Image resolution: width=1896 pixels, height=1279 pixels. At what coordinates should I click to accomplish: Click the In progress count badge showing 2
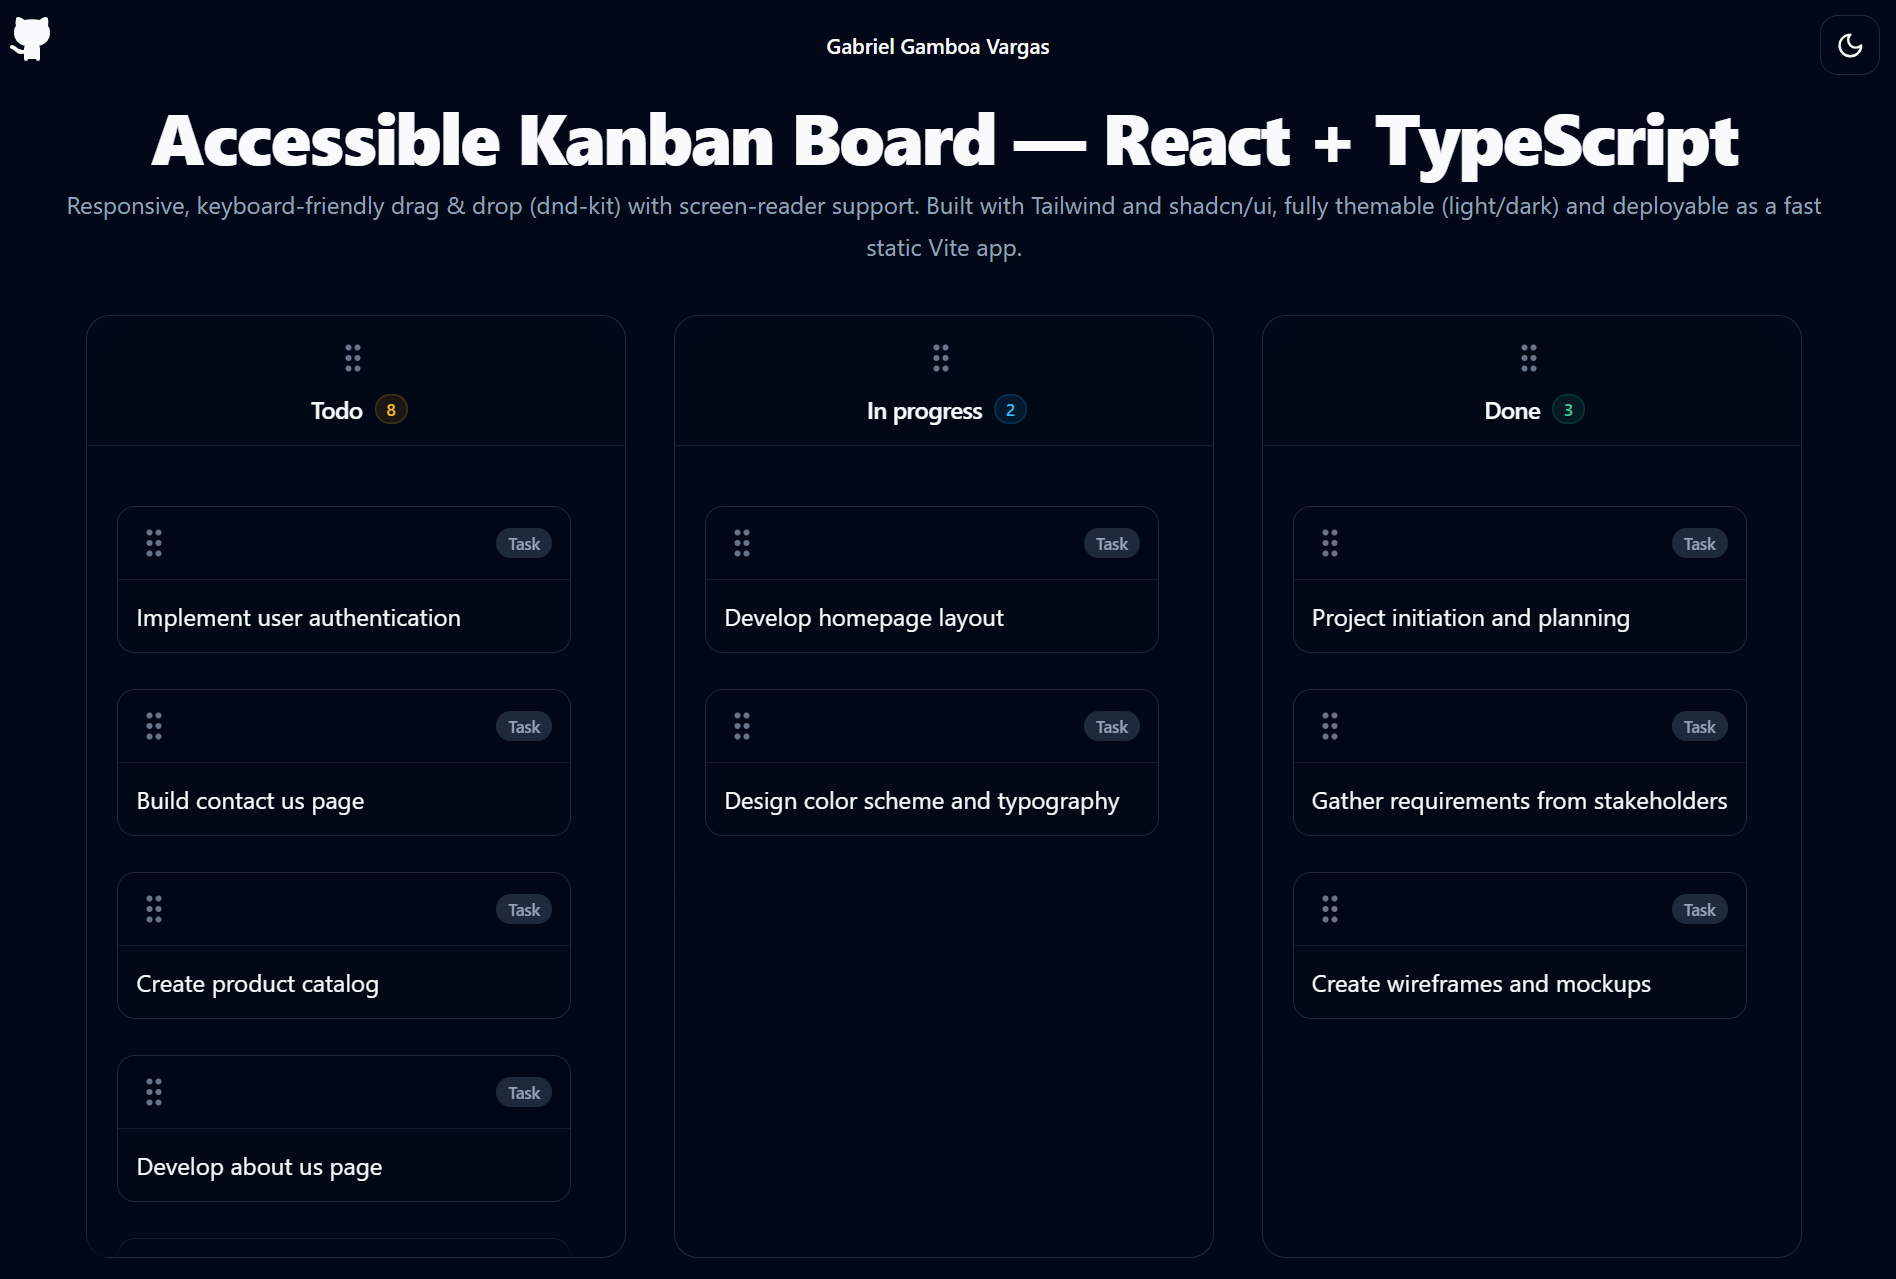pyautogui.click(x=1011, y=409)
